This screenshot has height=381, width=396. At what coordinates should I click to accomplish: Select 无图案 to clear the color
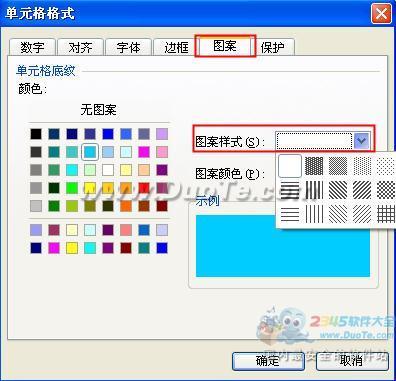click(99, 110)
